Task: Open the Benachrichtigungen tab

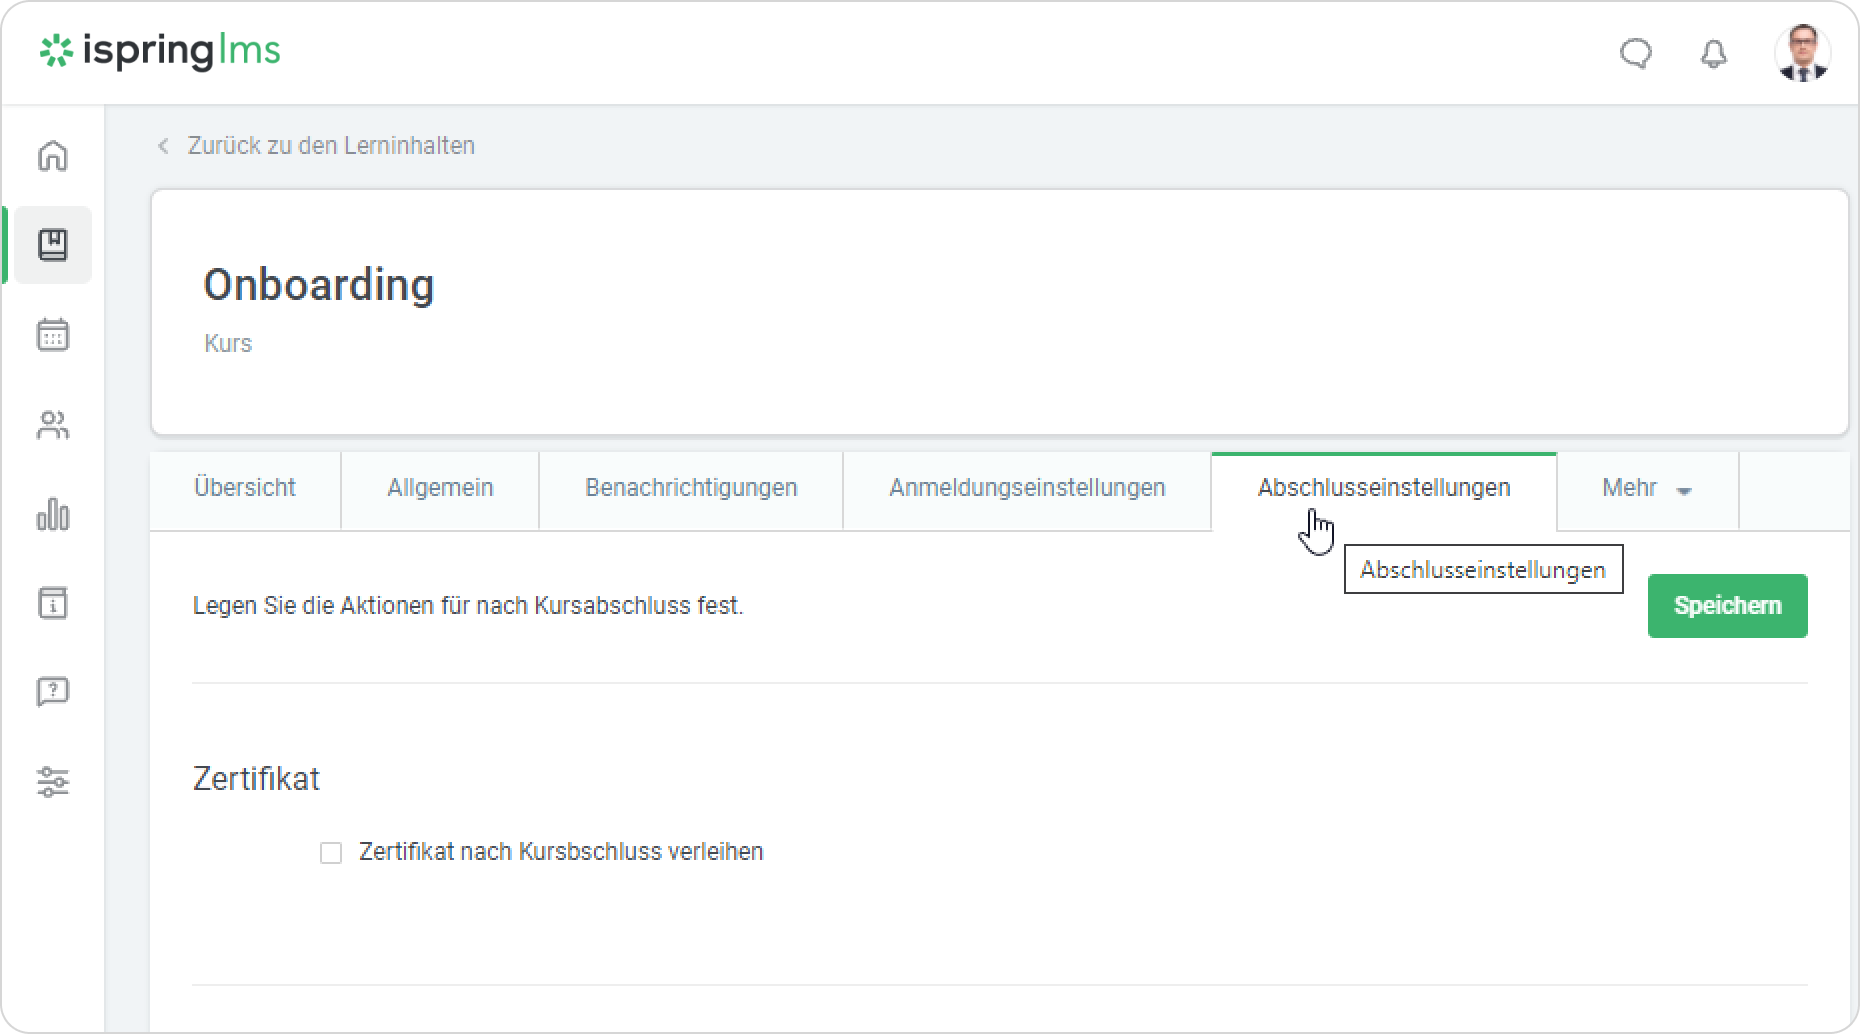Action: 691,488
